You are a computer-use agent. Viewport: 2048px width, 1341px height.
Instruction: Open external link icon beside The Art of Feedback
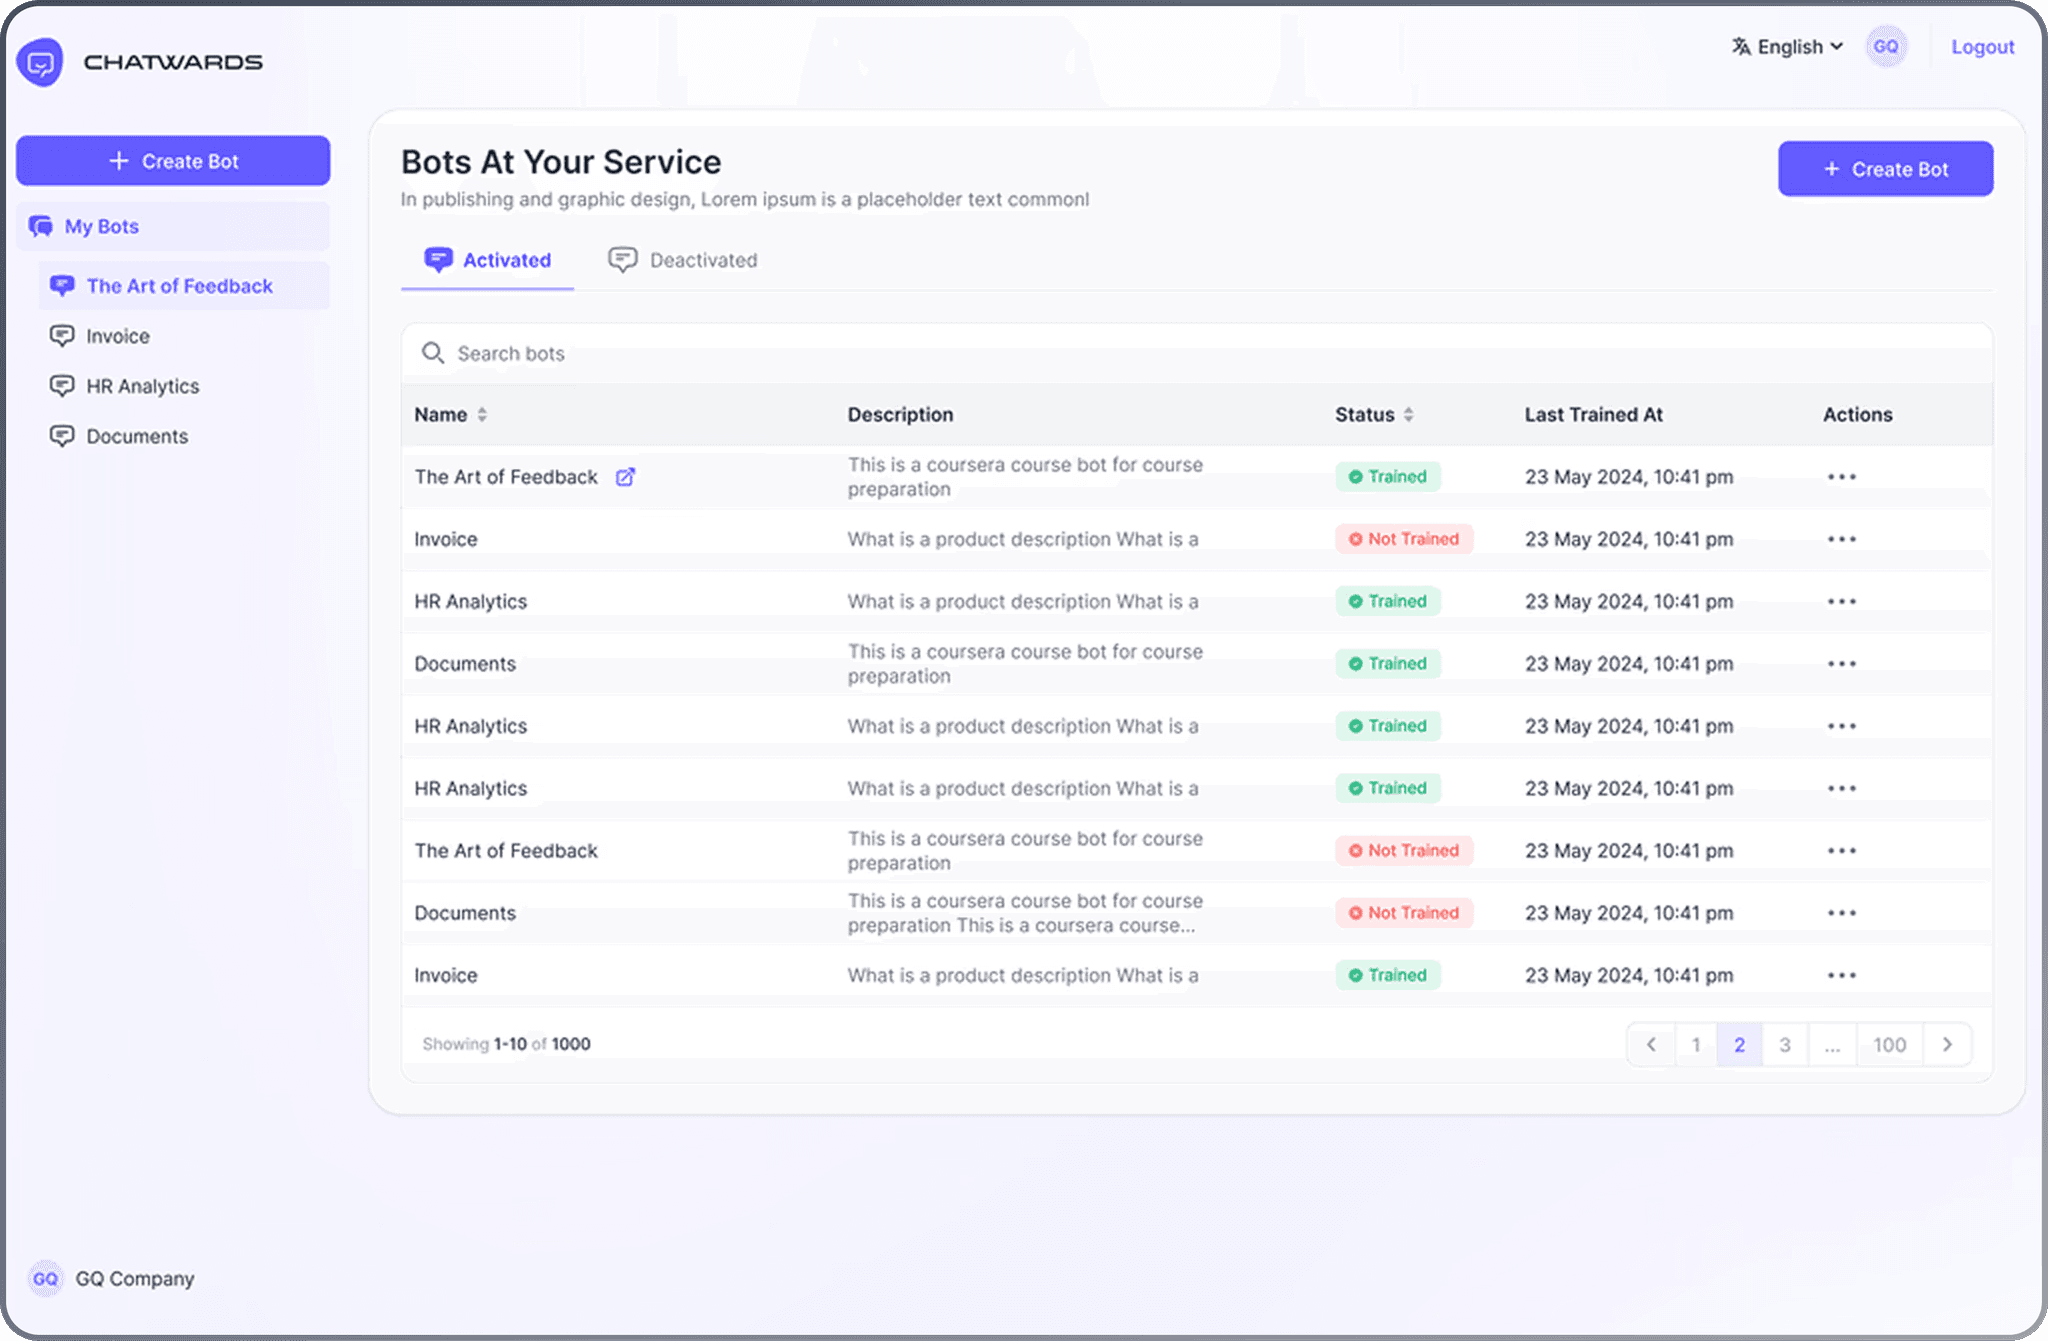(x=625, y=477)
